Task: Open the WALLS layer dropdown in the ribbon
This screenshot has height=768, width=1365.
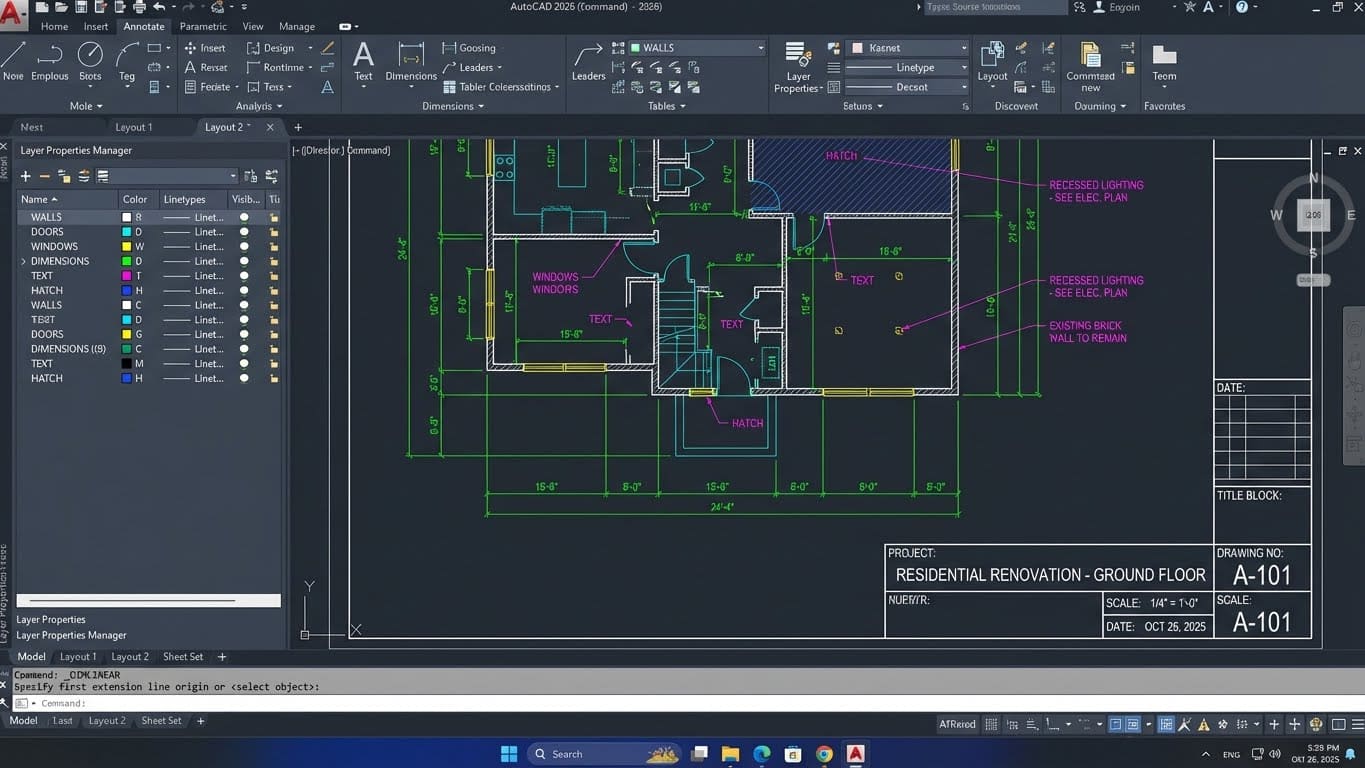Action: 761,47
